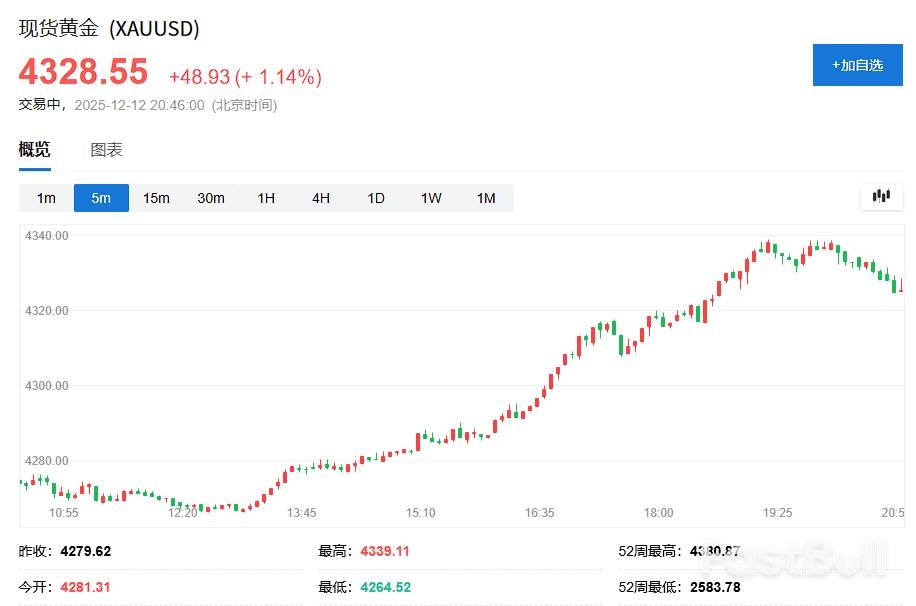Set chart interval to 1H
The width and height of the screenshot is (916, 606).
click(266, 198)
